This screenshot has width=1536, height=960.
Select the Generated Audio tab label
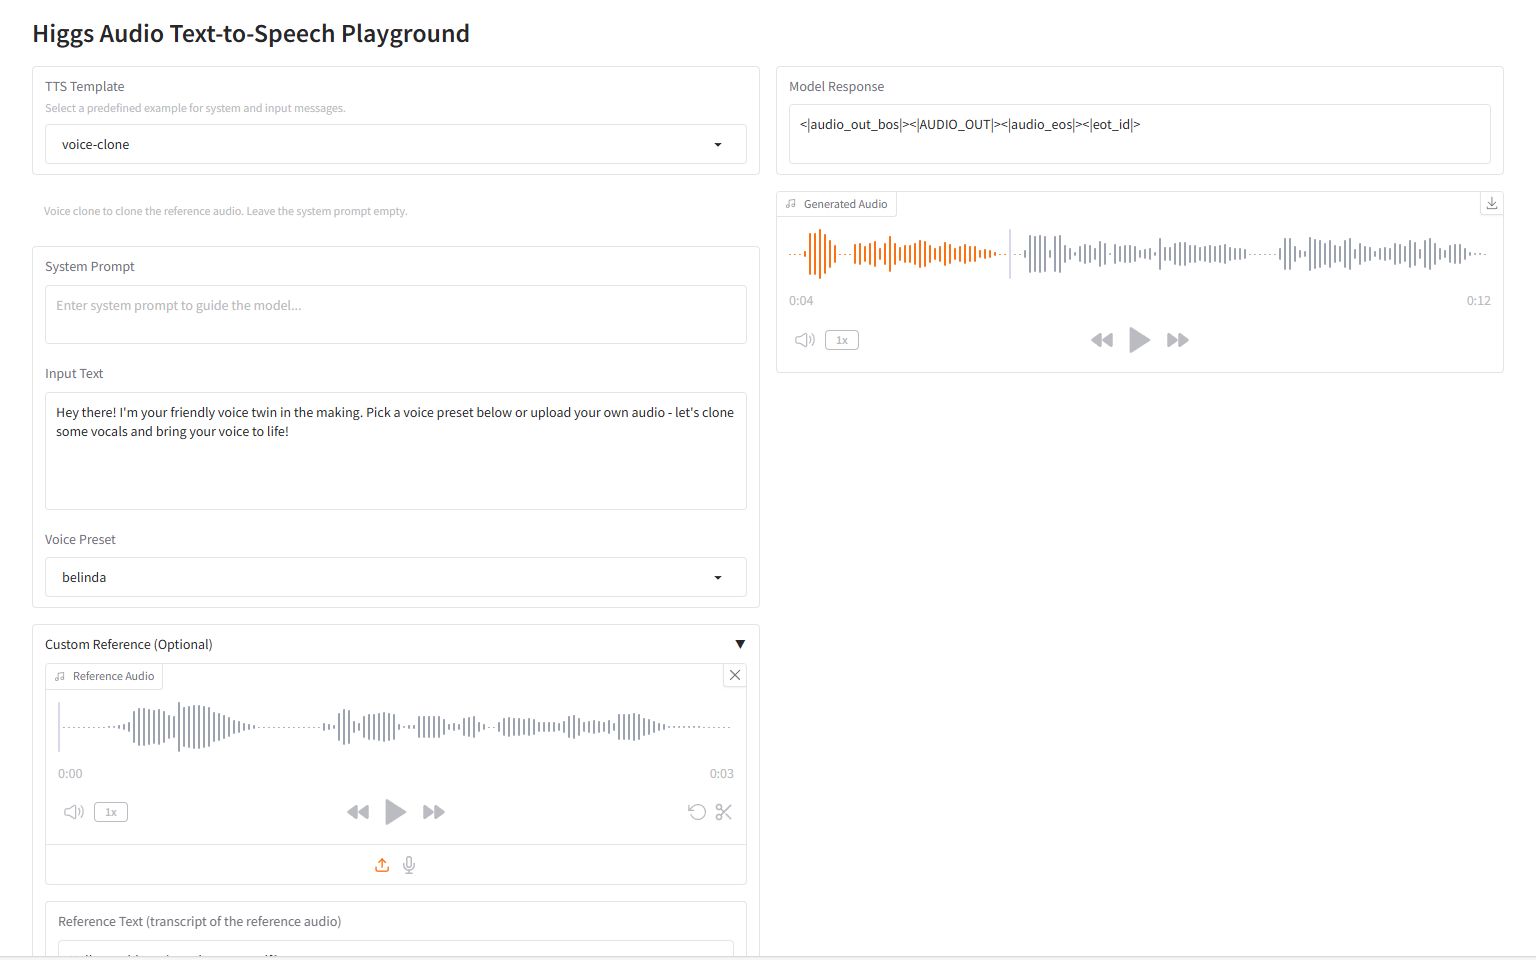pyautogui.click(x=837, y=203)
